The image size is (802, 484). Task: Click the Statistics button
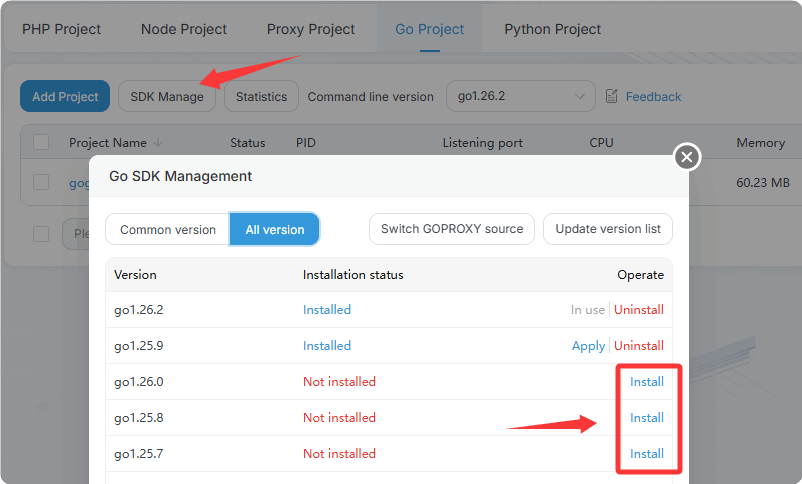[x=261, y=97]
